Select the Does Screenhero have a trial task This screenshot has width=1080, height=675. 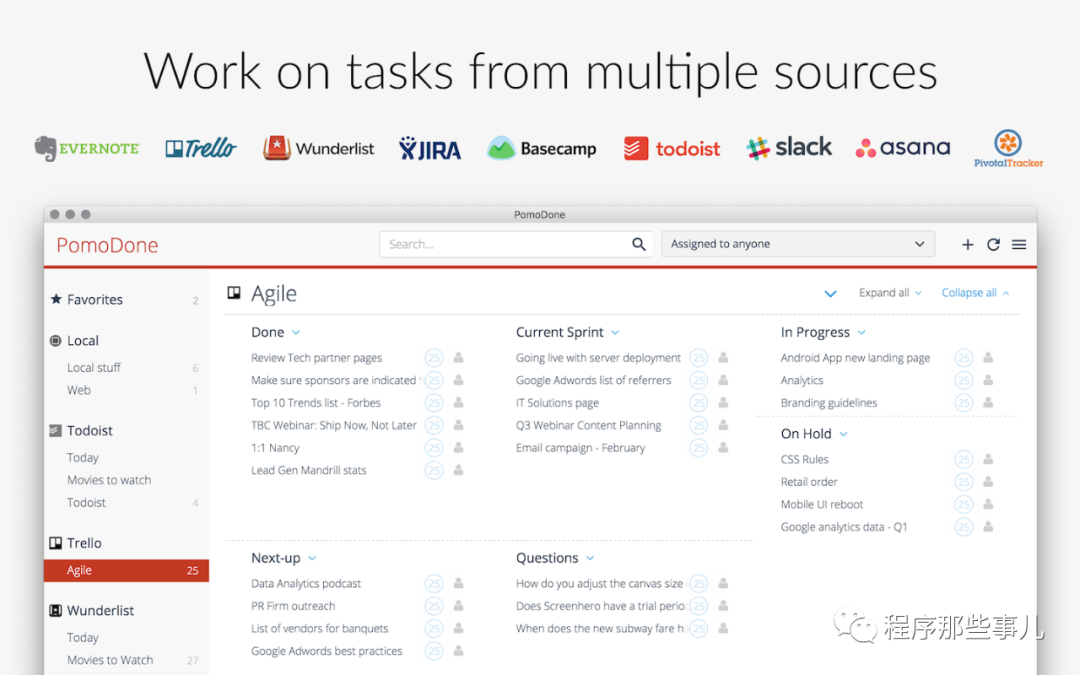(601, 606)
